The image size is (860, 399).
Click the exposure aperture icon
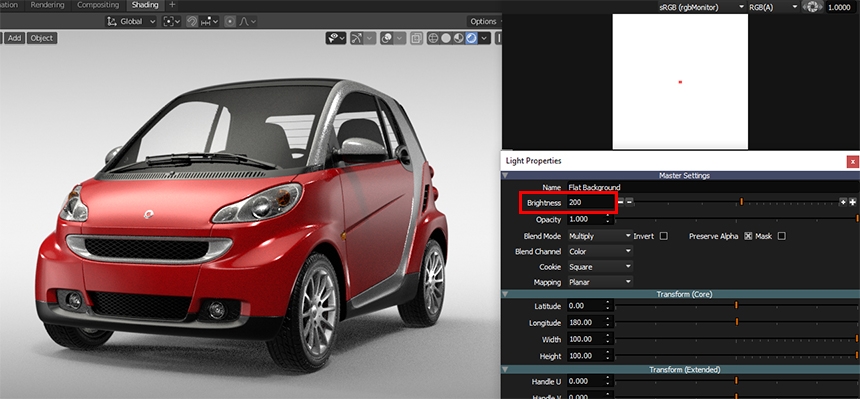tap(812, 7)
